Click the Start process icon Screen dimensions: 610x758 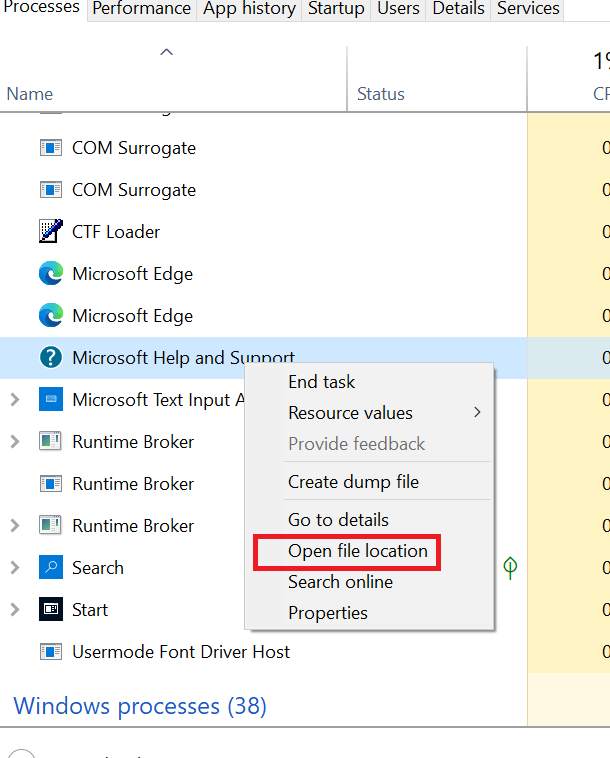coord(51,609)
